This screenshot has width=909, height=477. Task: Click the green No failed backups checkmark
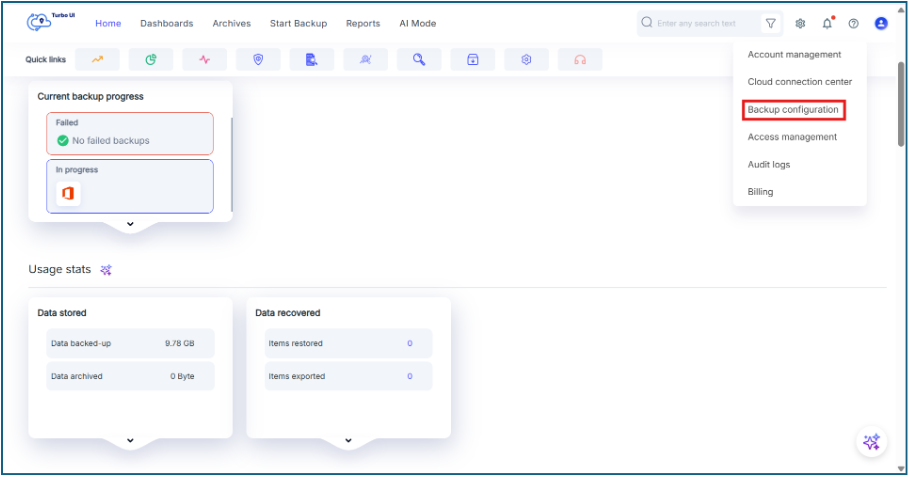coord(63,140)
